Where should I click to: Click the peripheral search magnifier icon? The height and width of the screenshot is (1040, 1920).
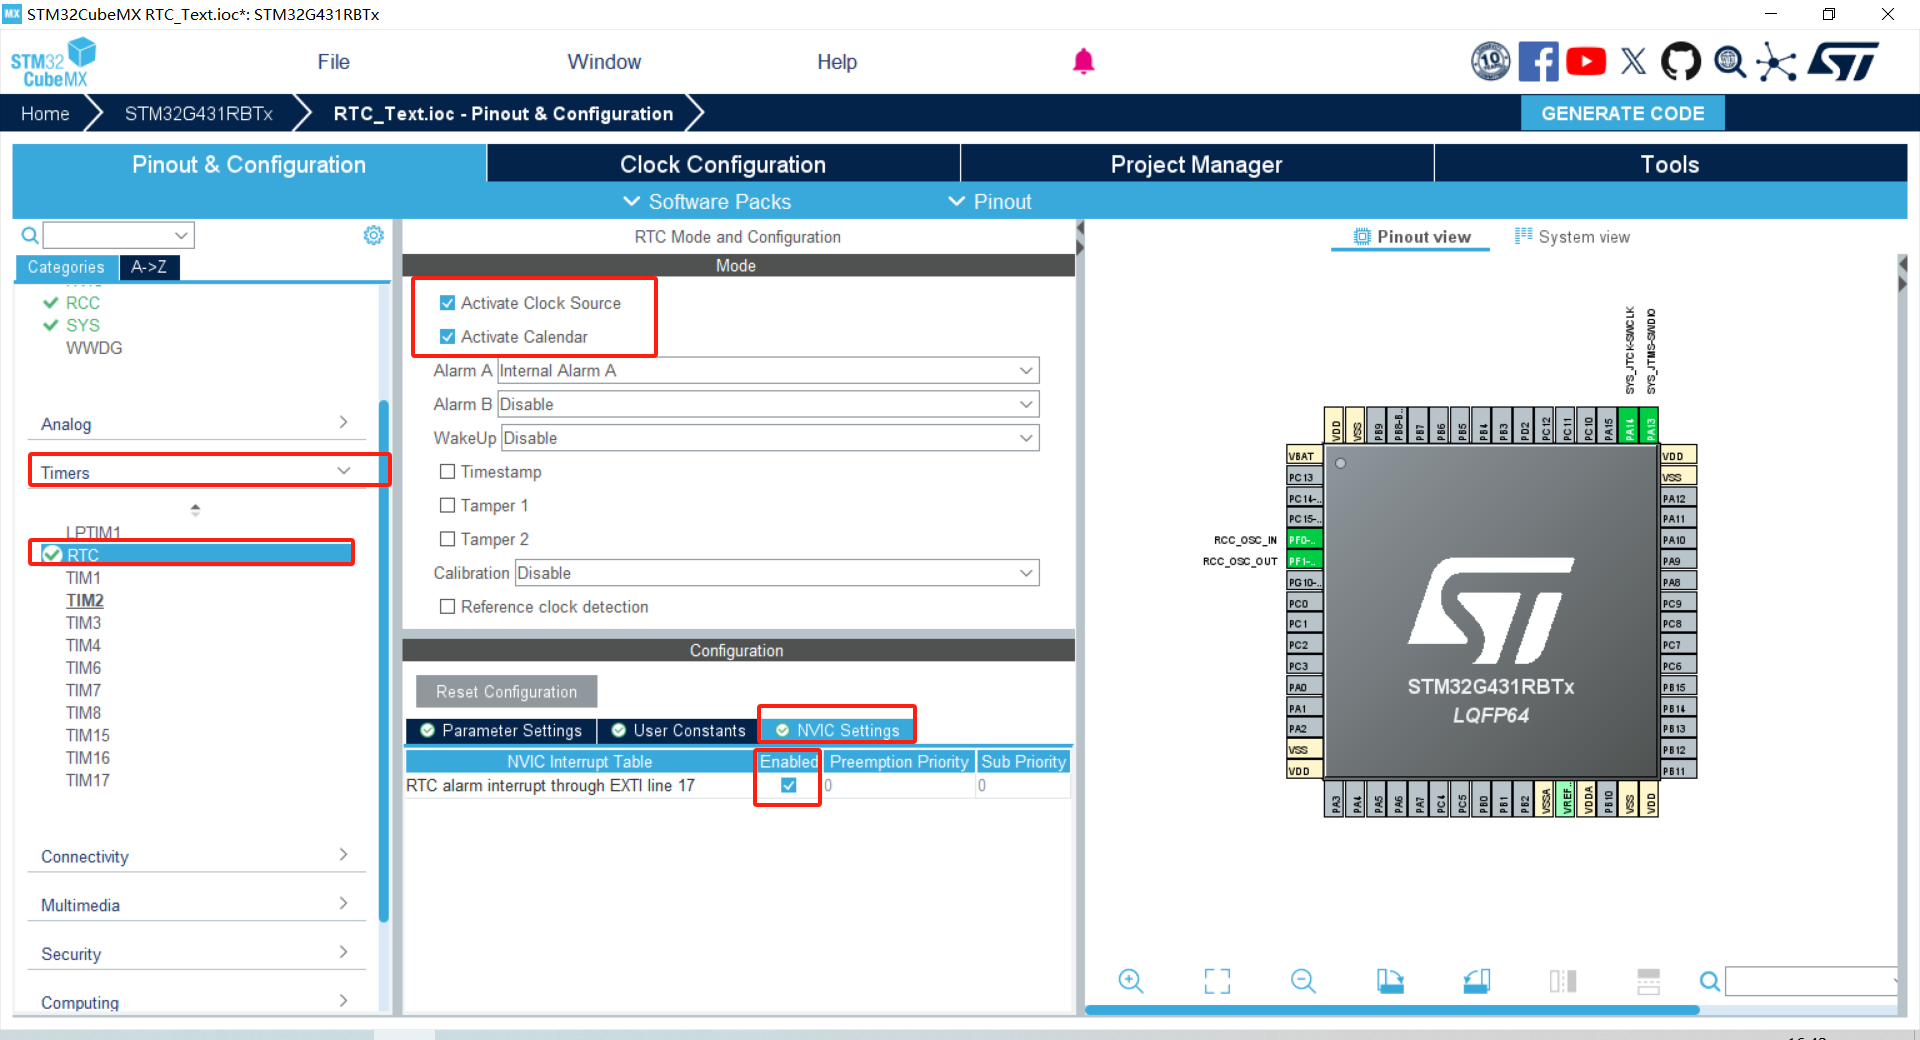pos(30,235)
